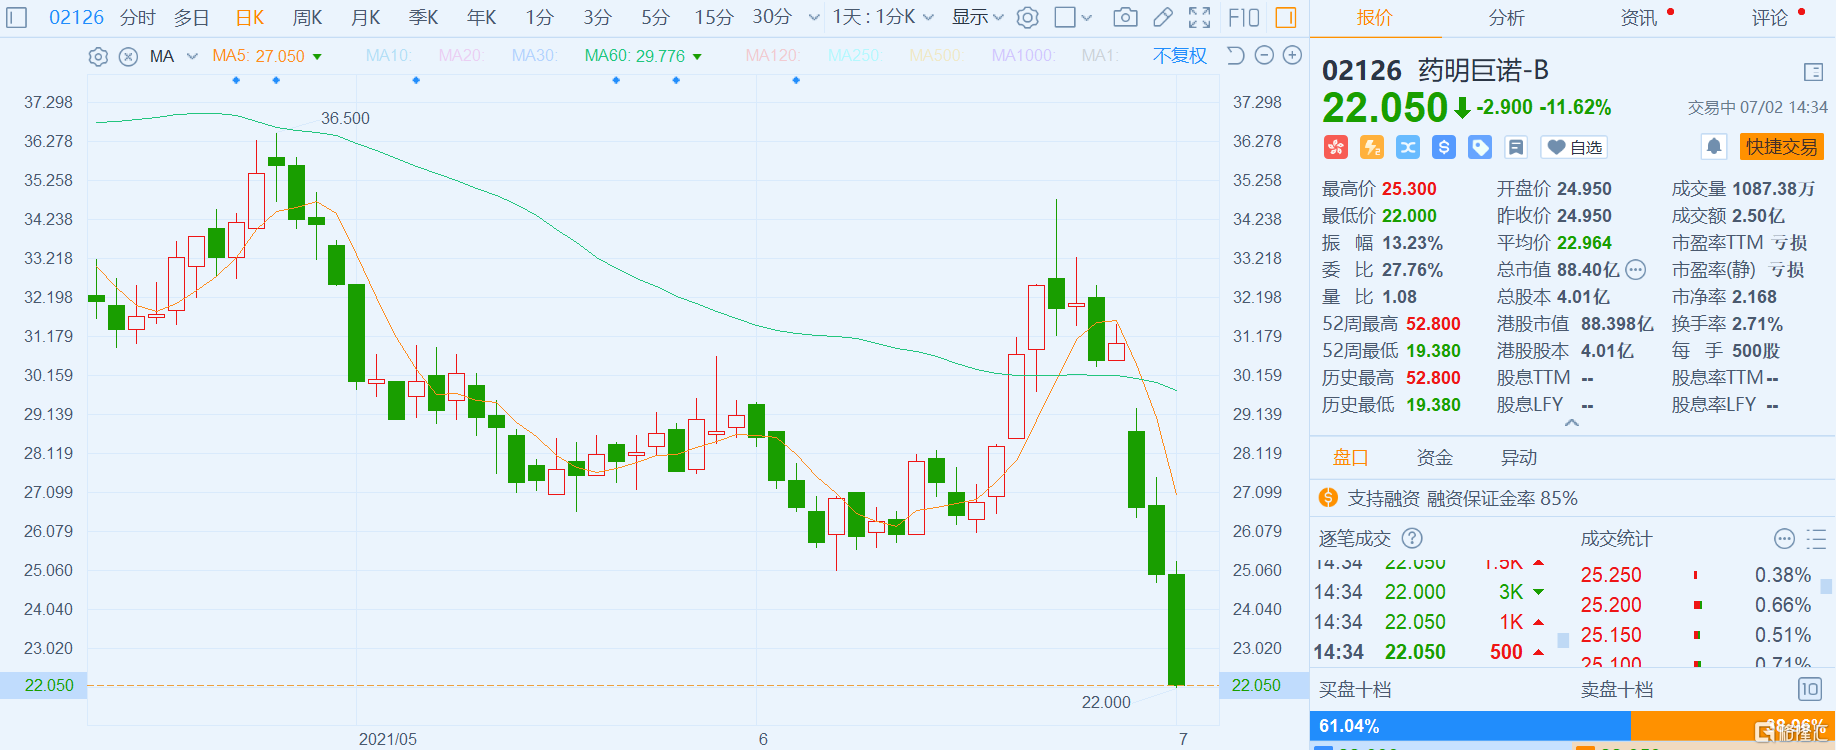Expand the 1天:1分K period dropdown
Screen dimensions: 1836x750
click(x=883, y=17)
